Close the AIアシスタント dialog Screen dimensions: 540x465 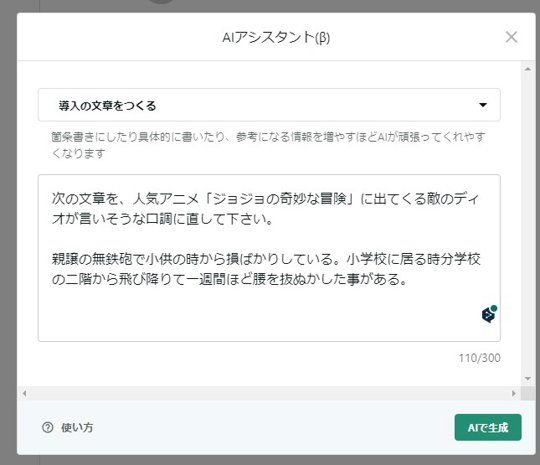(x=511, y=37)
